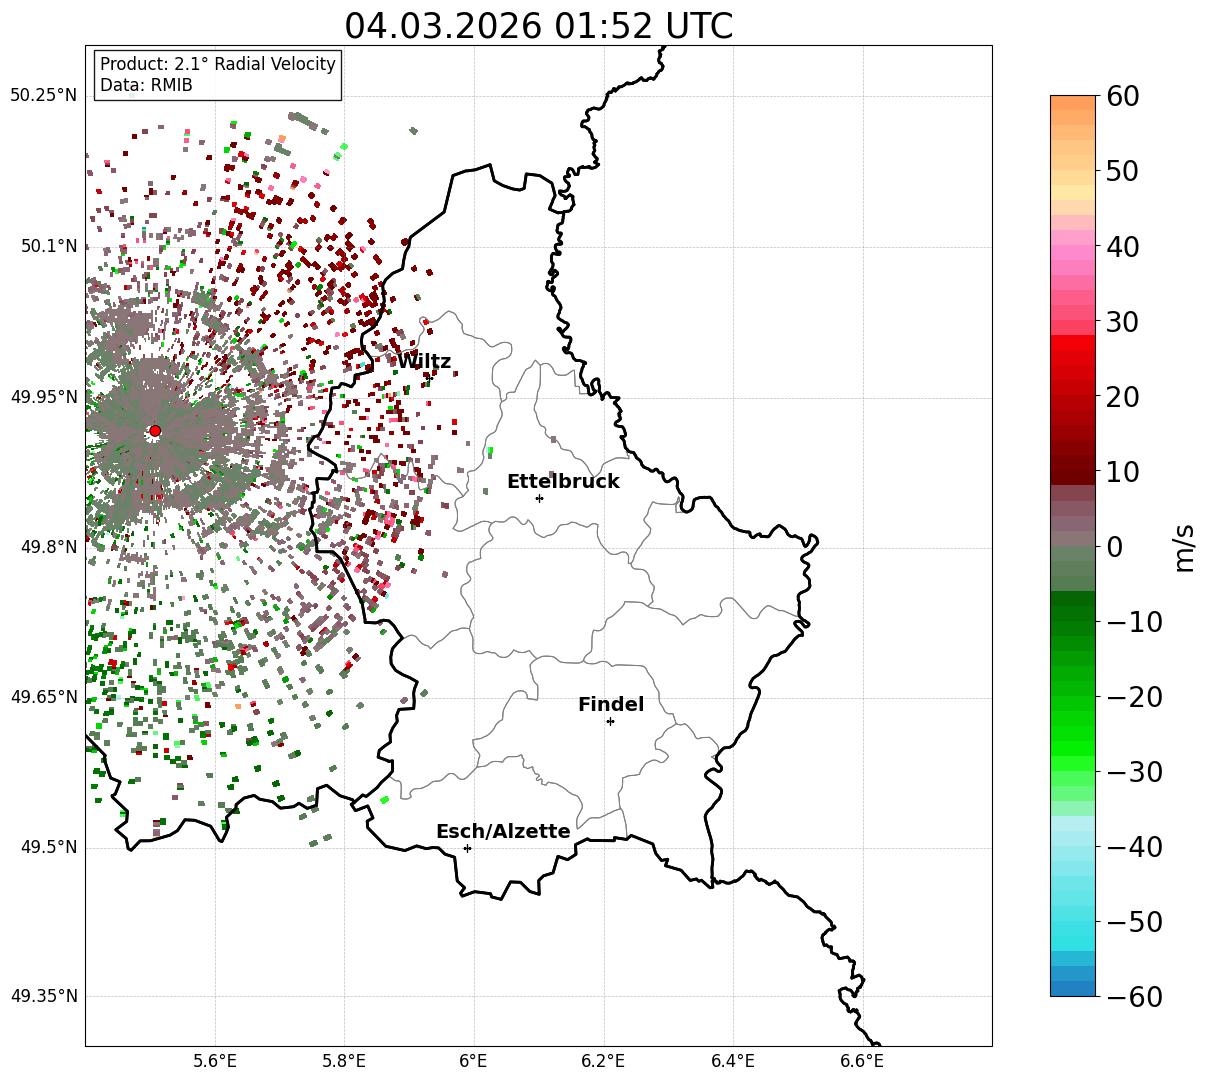Click the 6.2°E longitude label
This screenshot has height=1081, width=1207.
coord(604,1061)
